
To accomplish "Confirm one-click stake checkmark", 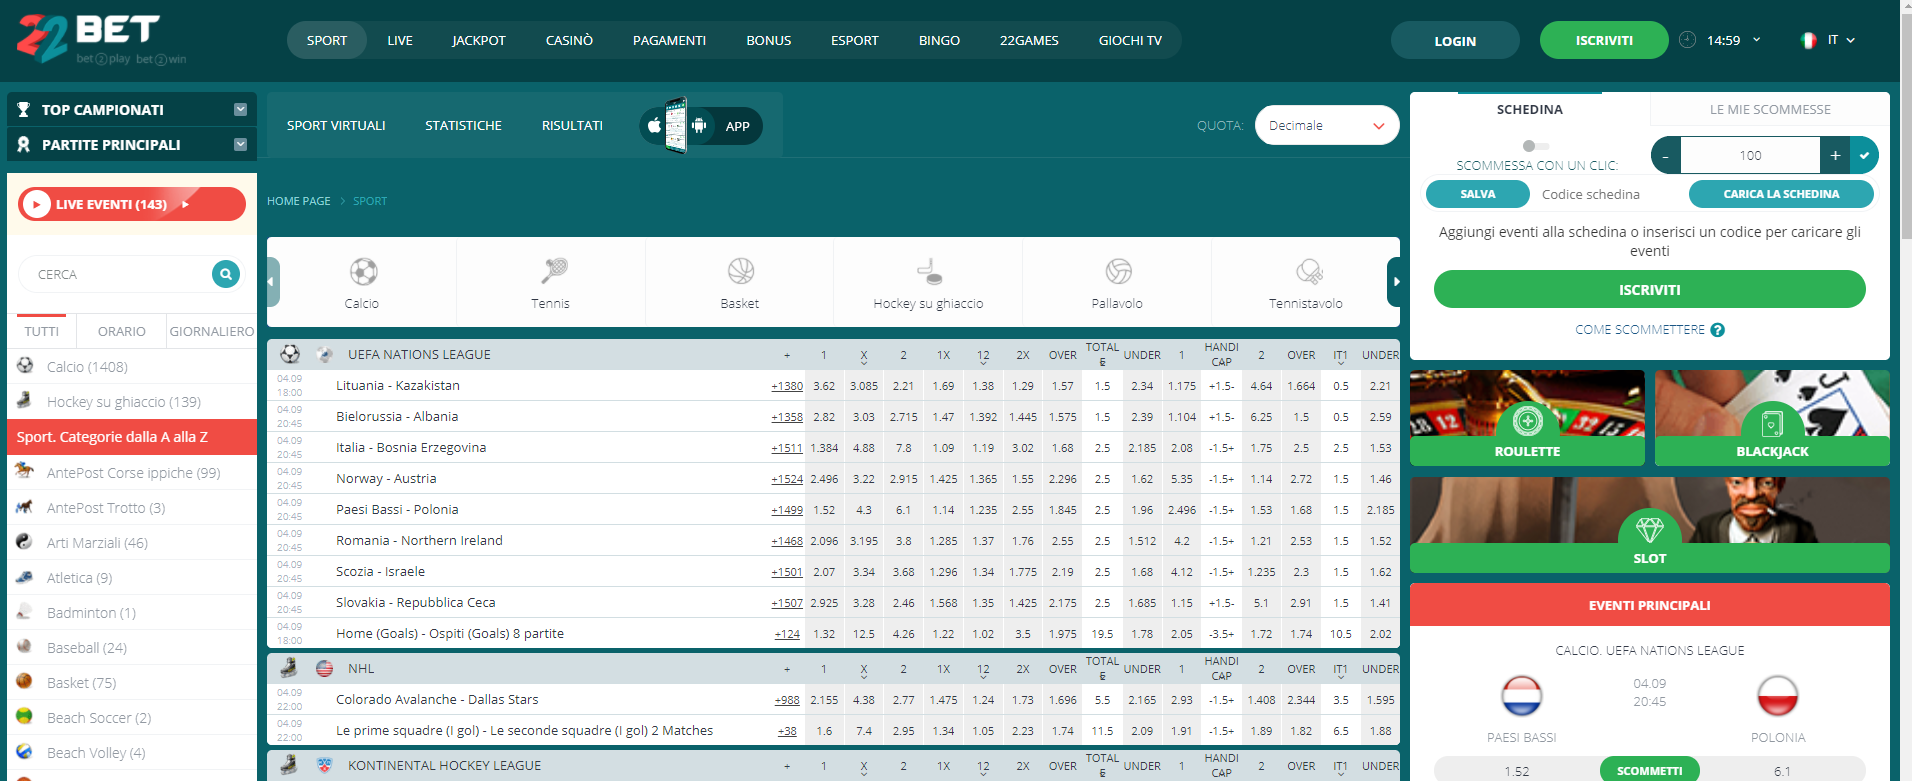I will [x=1864, y=155].
